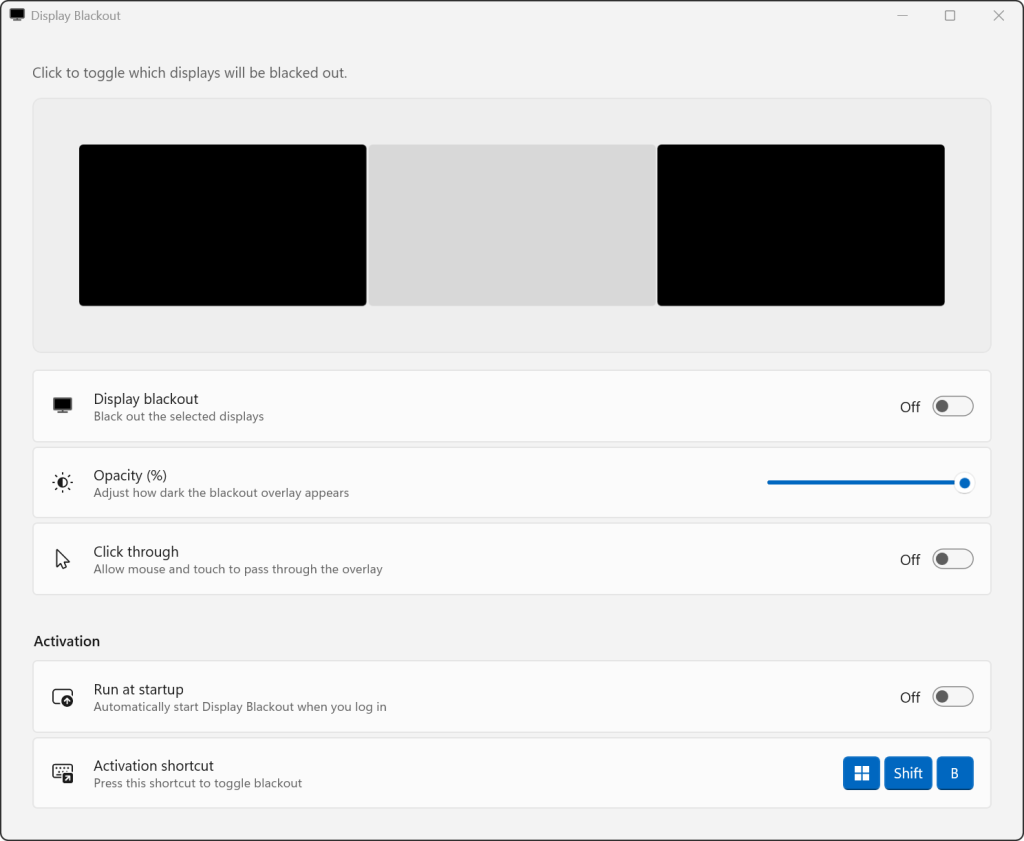
Task: Unselect the left blacked-out display
Action: click(x=222, y=224)
